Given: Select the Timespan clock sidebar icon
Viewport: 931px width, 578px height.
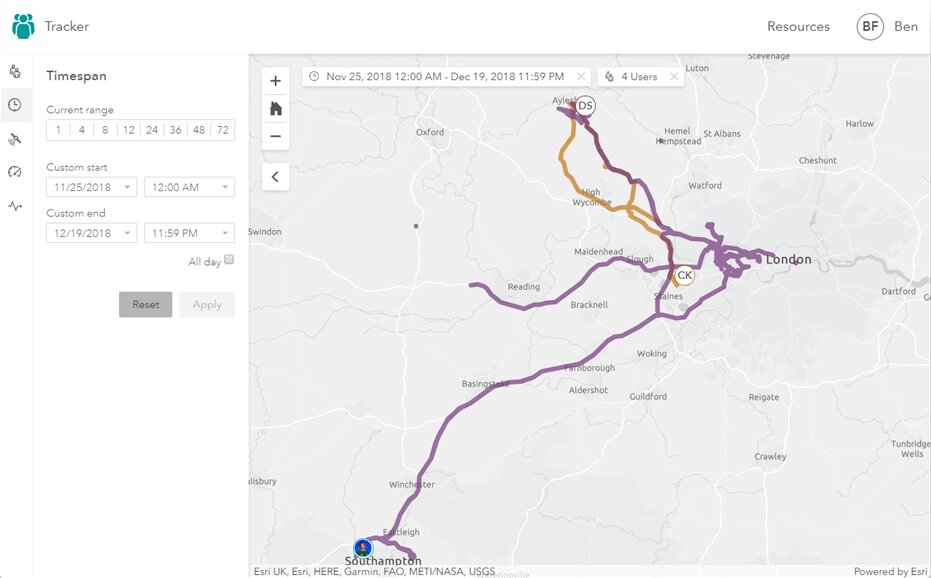Looking at the screenshot, I should 15,105.
